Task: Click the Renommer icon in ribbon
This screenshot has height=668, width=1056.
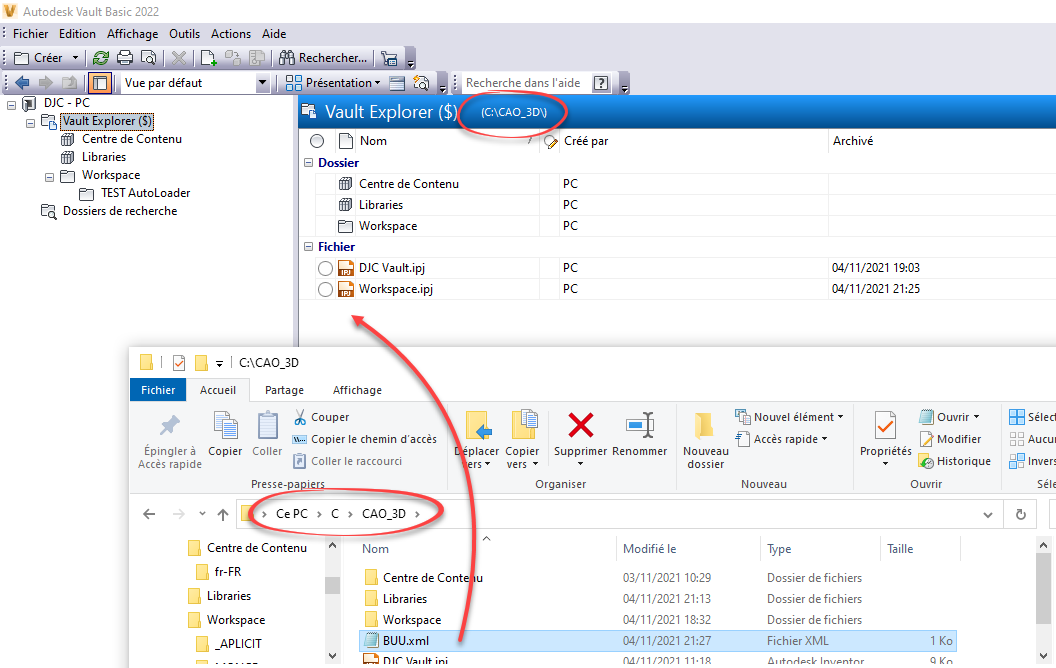Action: pyautogui.click(x=639, y=426)
